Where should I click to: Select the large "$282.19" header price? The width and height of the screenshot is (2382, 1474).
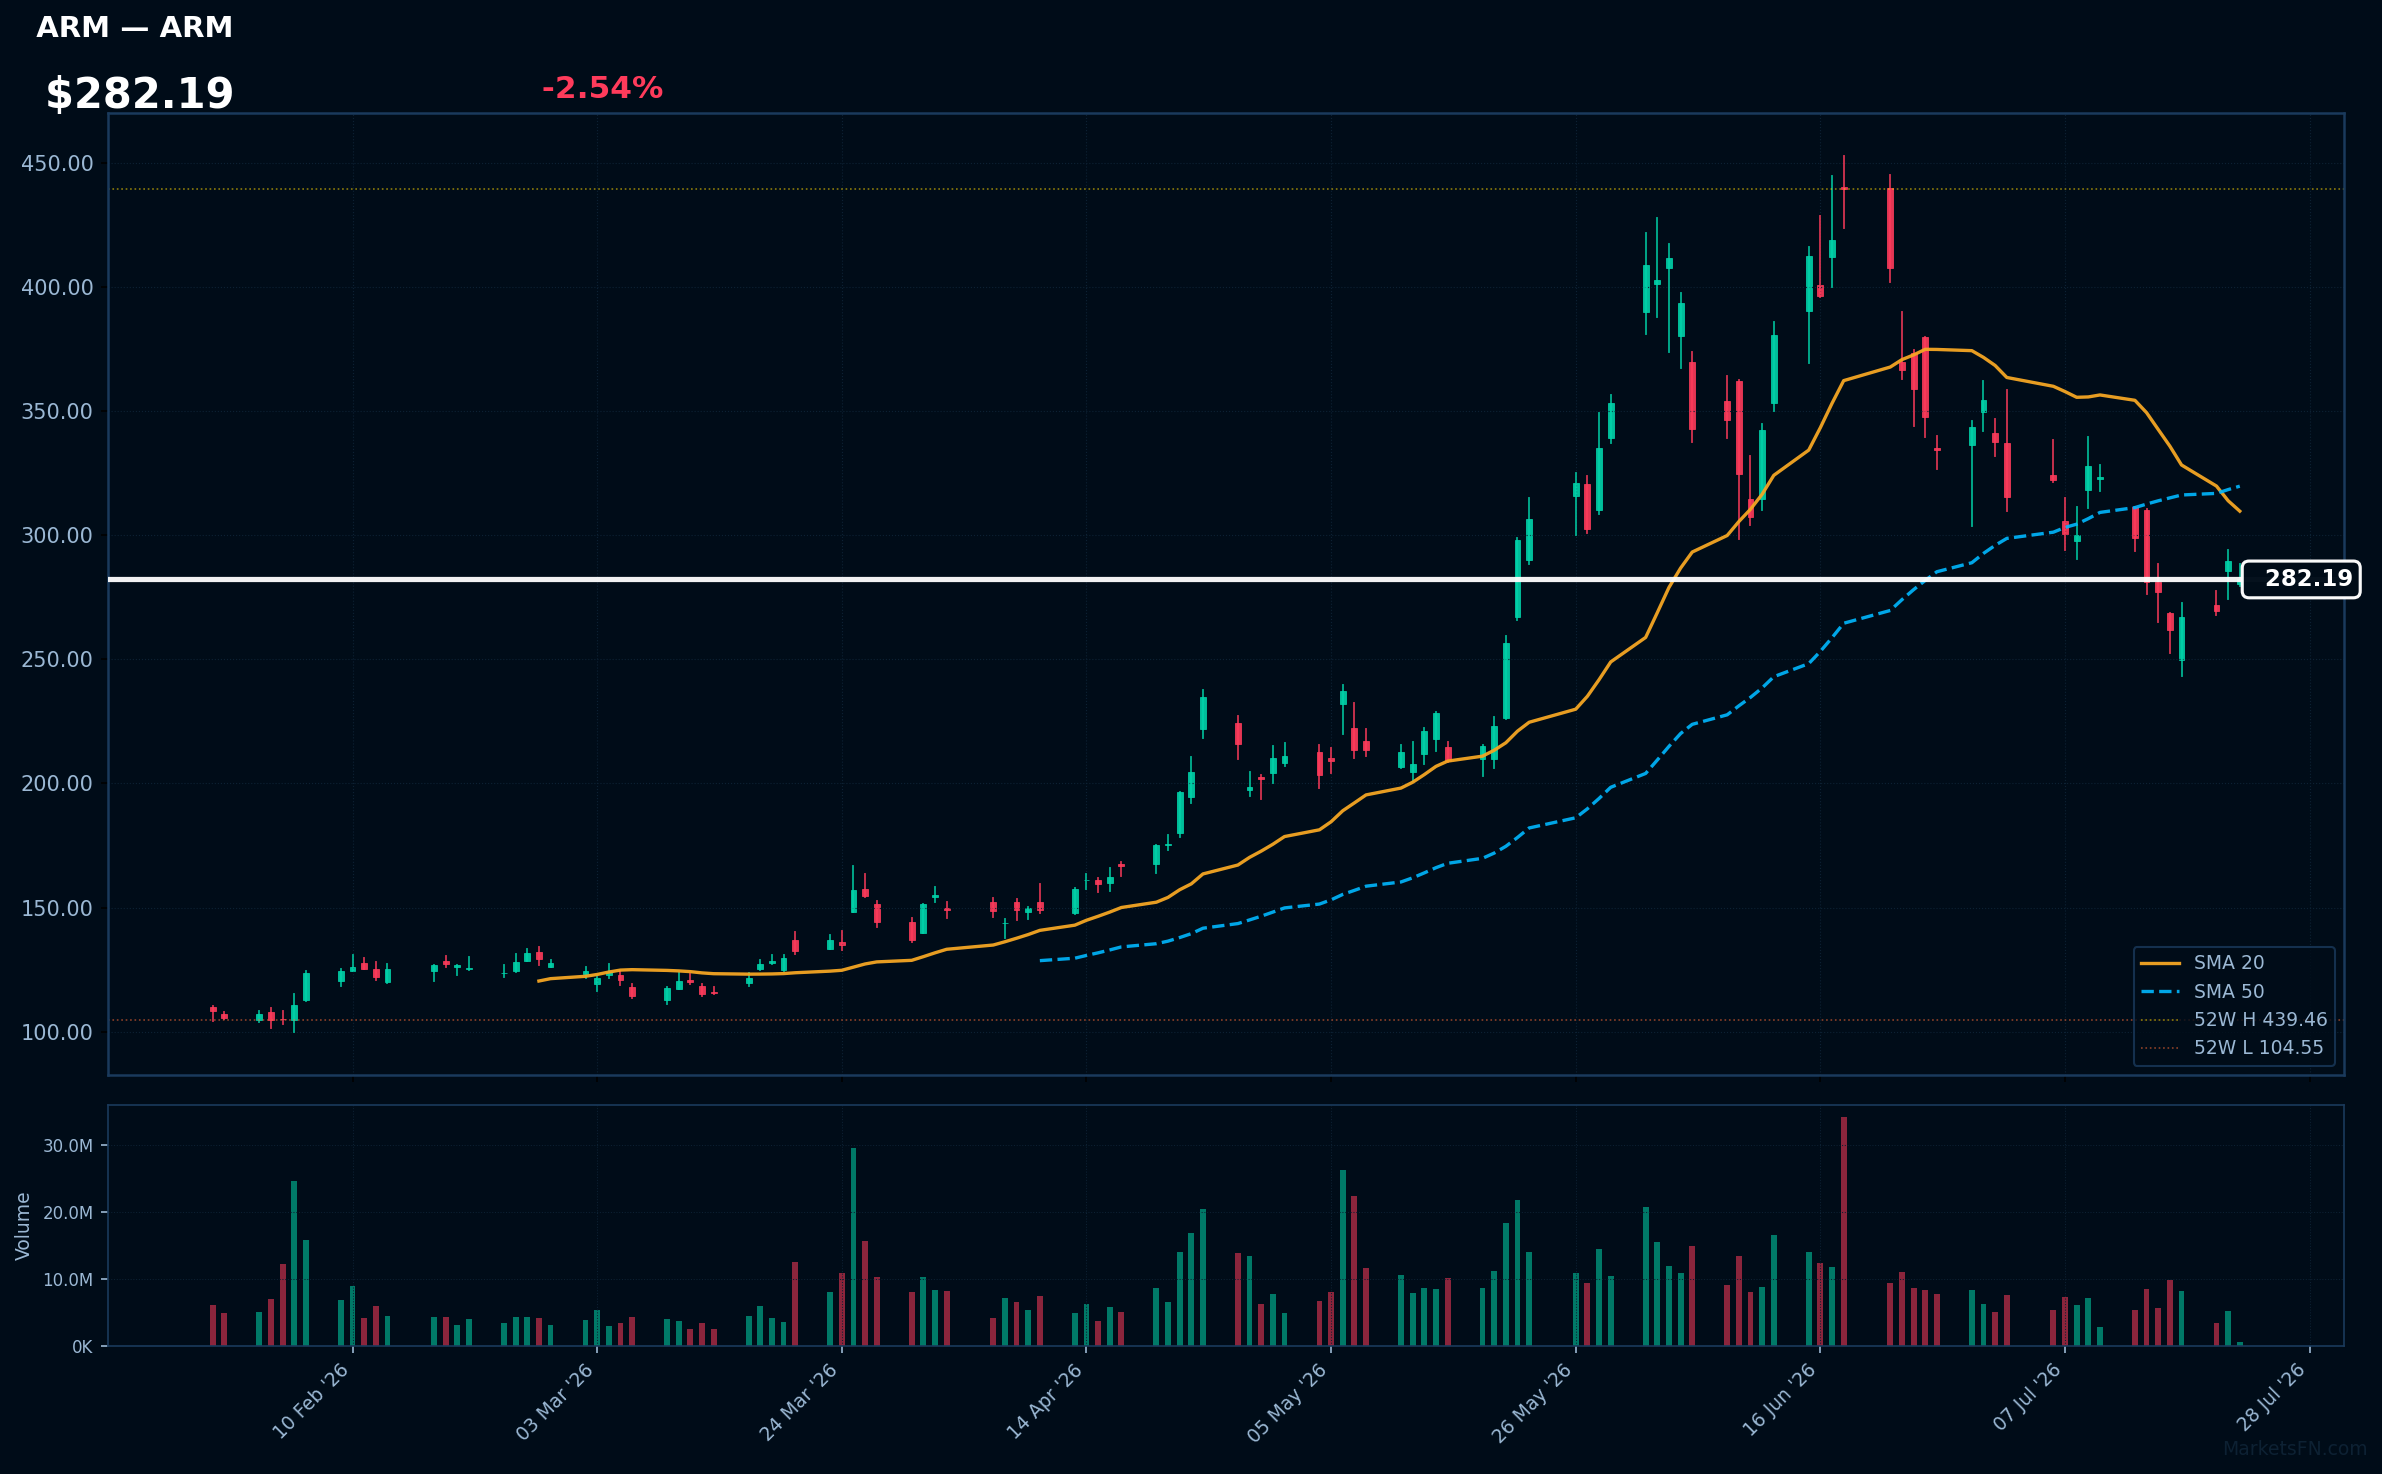pyautogui.click(x=139, y=93)
